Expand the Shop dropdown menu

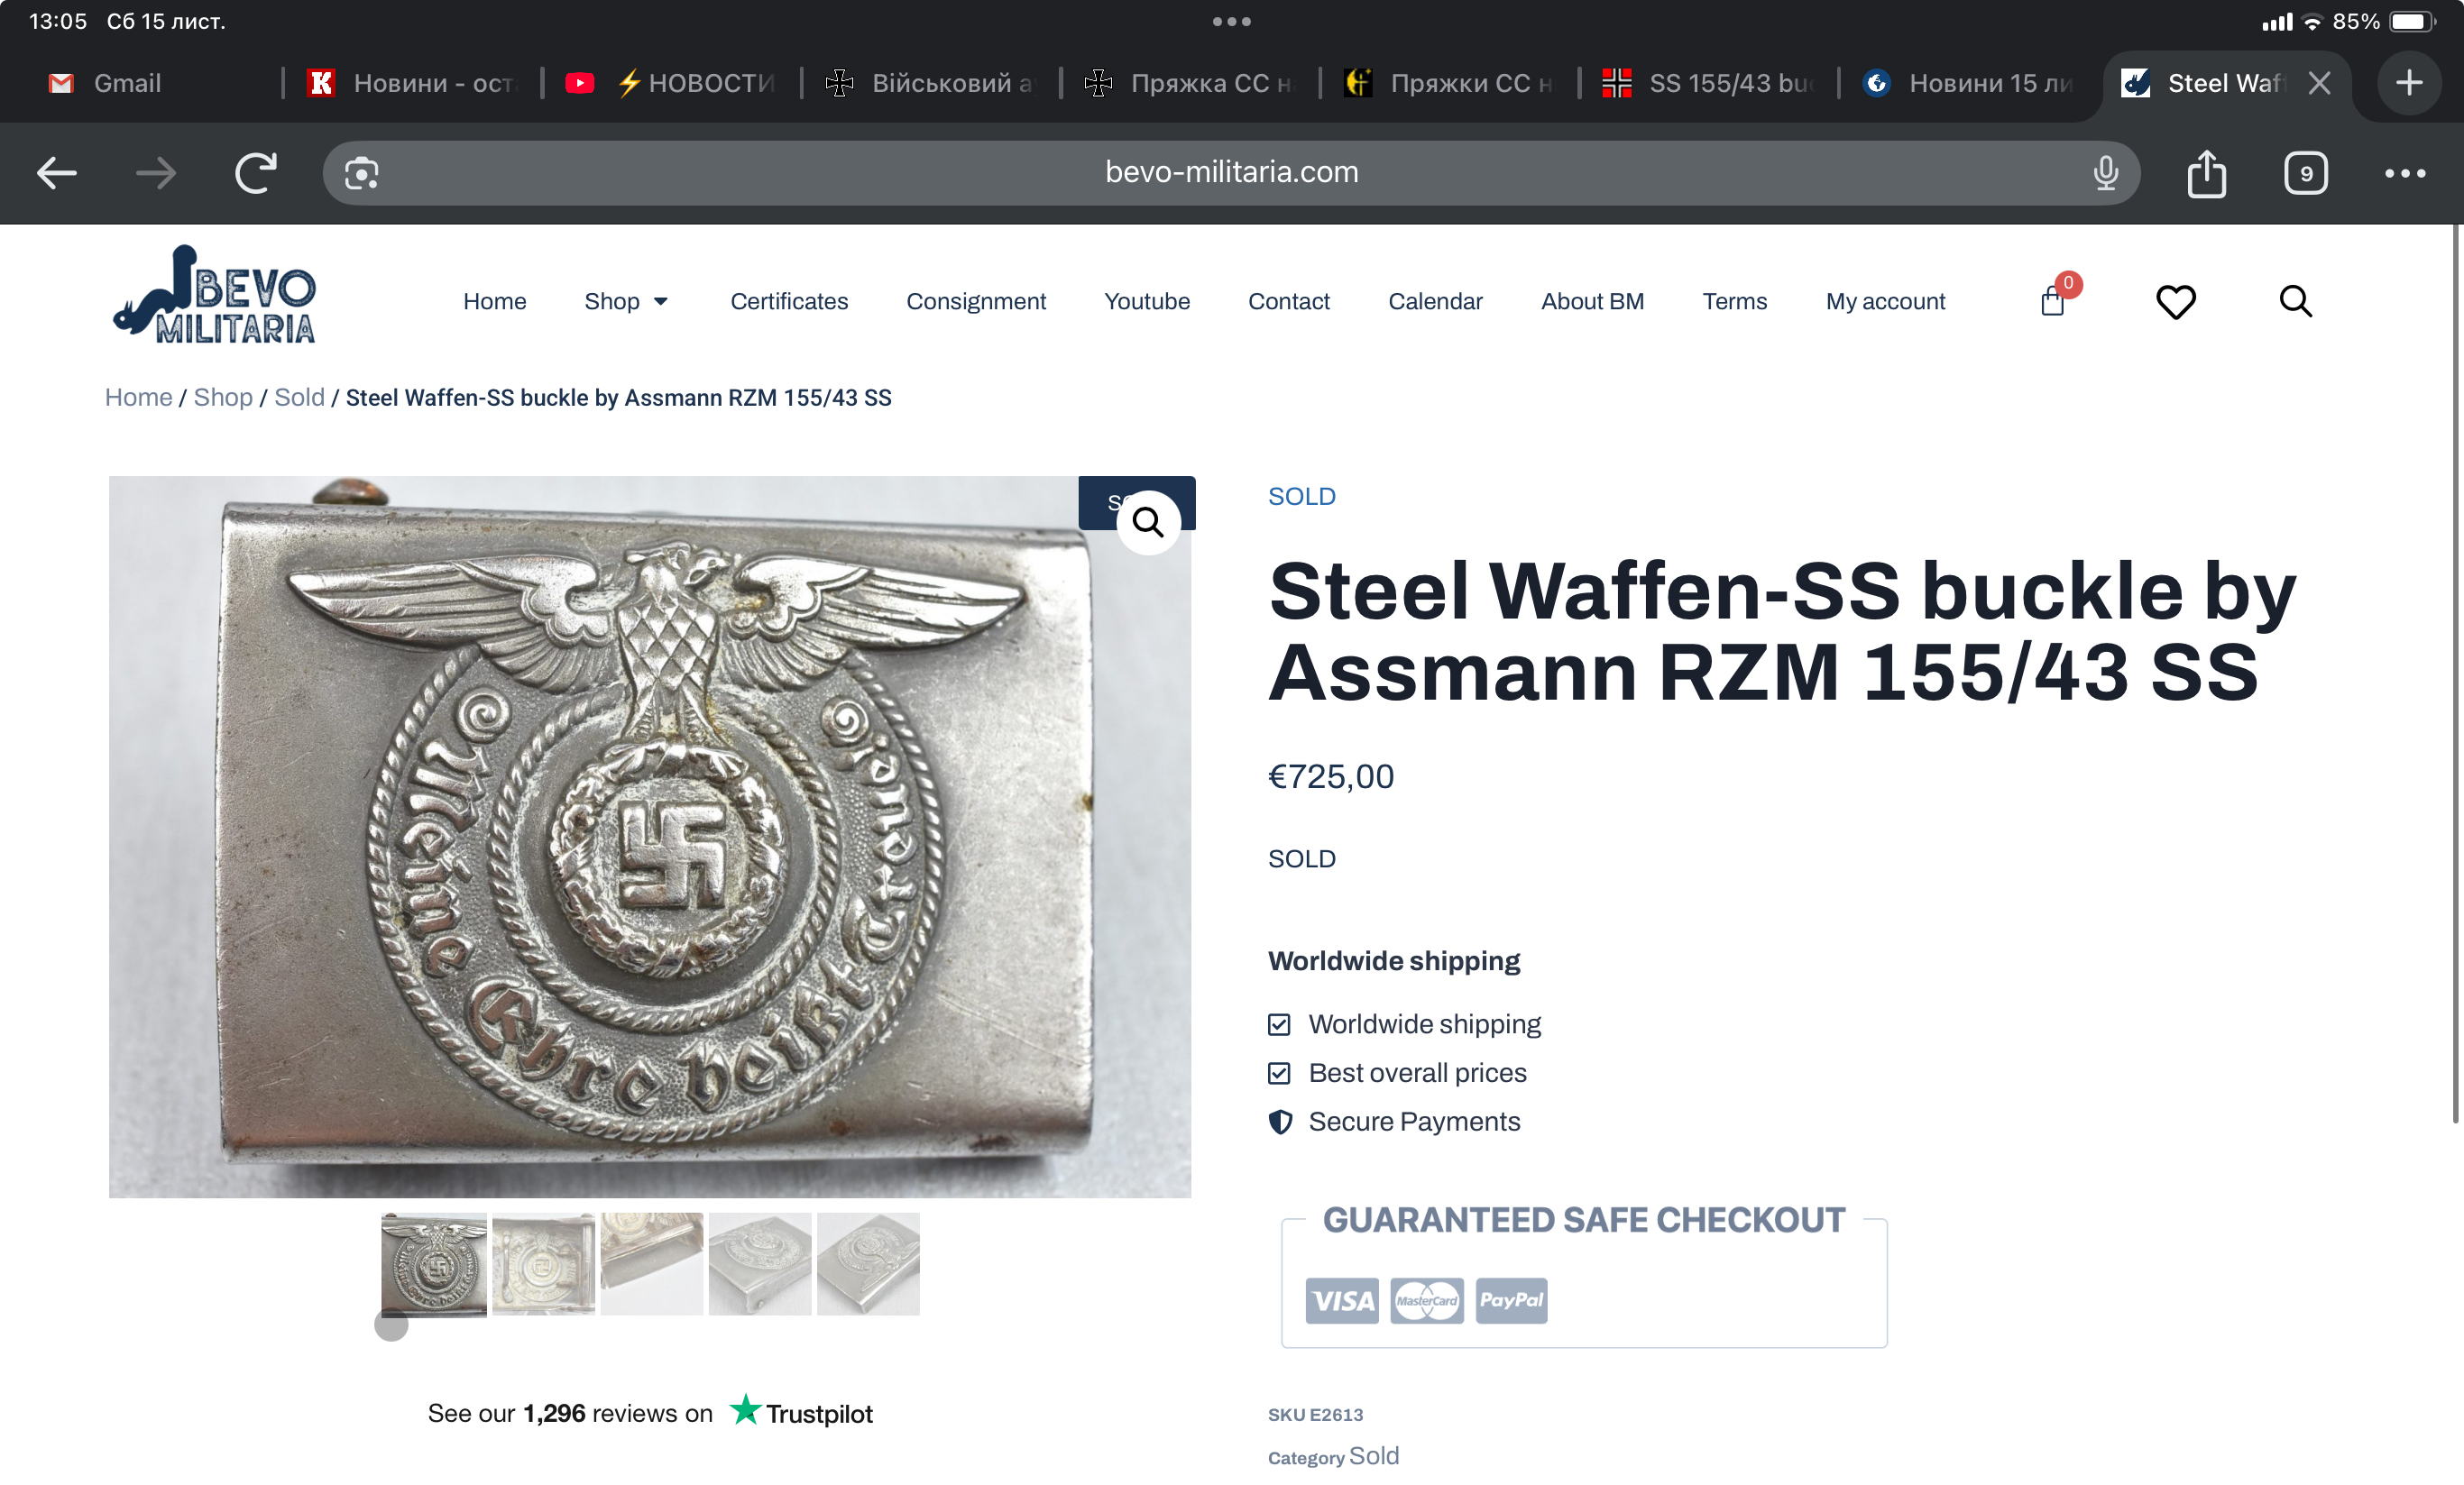pyautogui.click(x=626, y=301)
